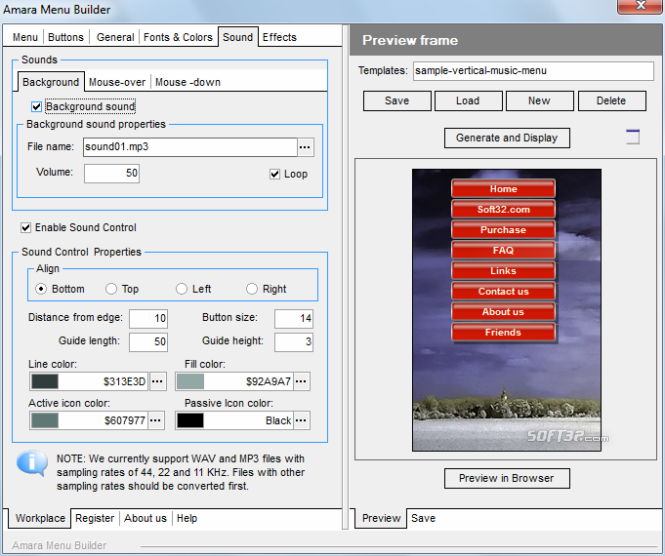Open the Register bottom tab
The height and width of the screenshot is (556, 665).
(95, 518)
